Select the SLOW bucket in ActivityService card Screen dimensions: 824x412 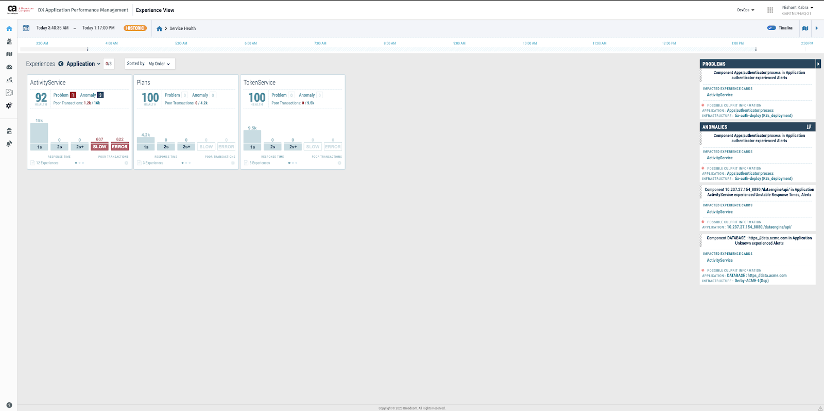99,146
